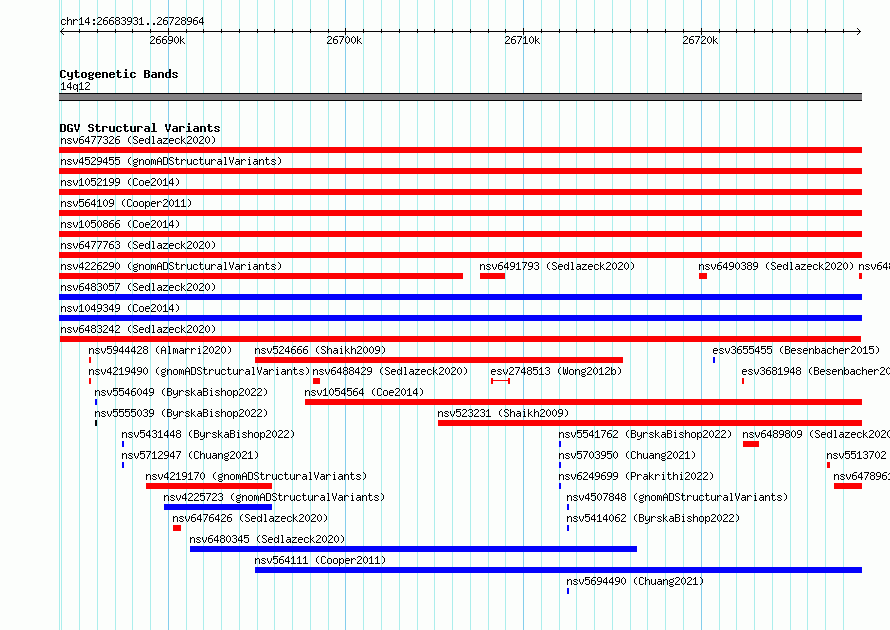Click the red bar under nsv6491793
The image size is (890, 630).
tap(492, 276)
